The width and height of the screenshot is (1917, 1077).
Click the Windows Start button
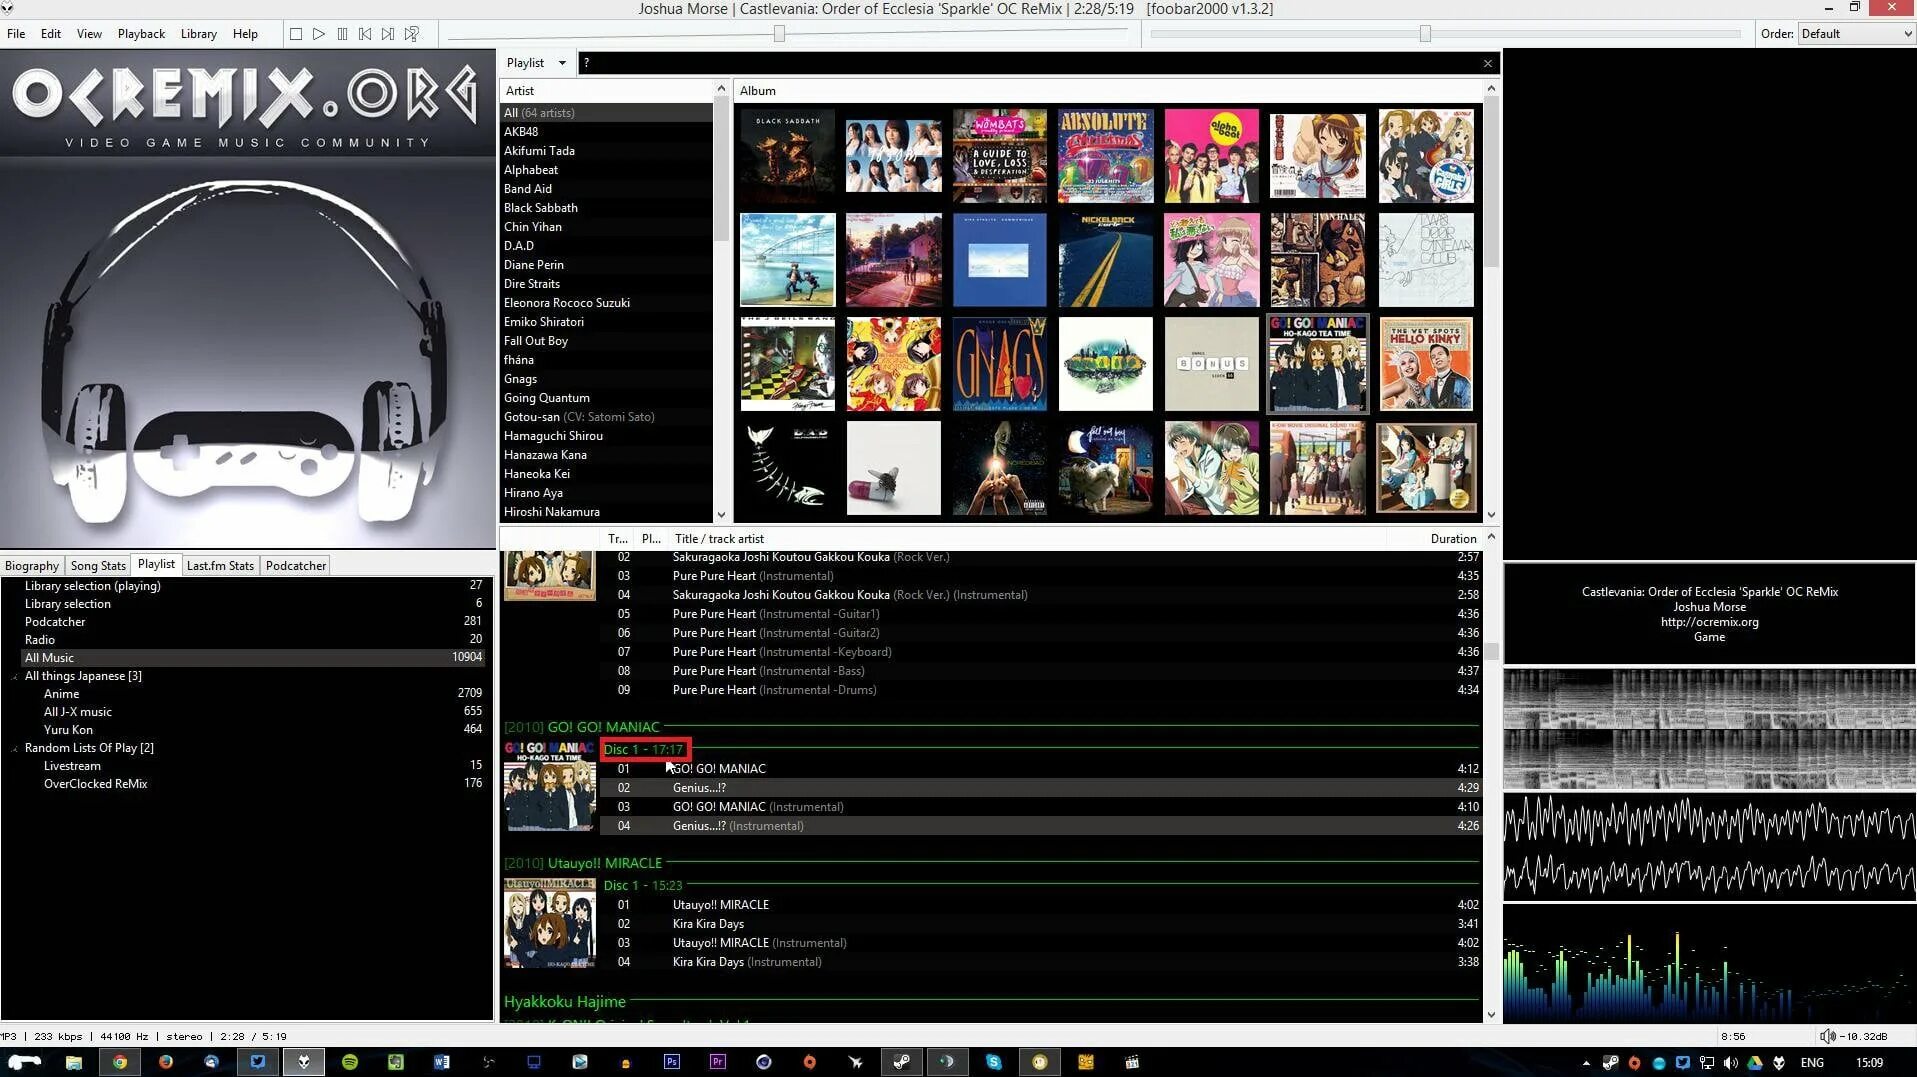24,1062
